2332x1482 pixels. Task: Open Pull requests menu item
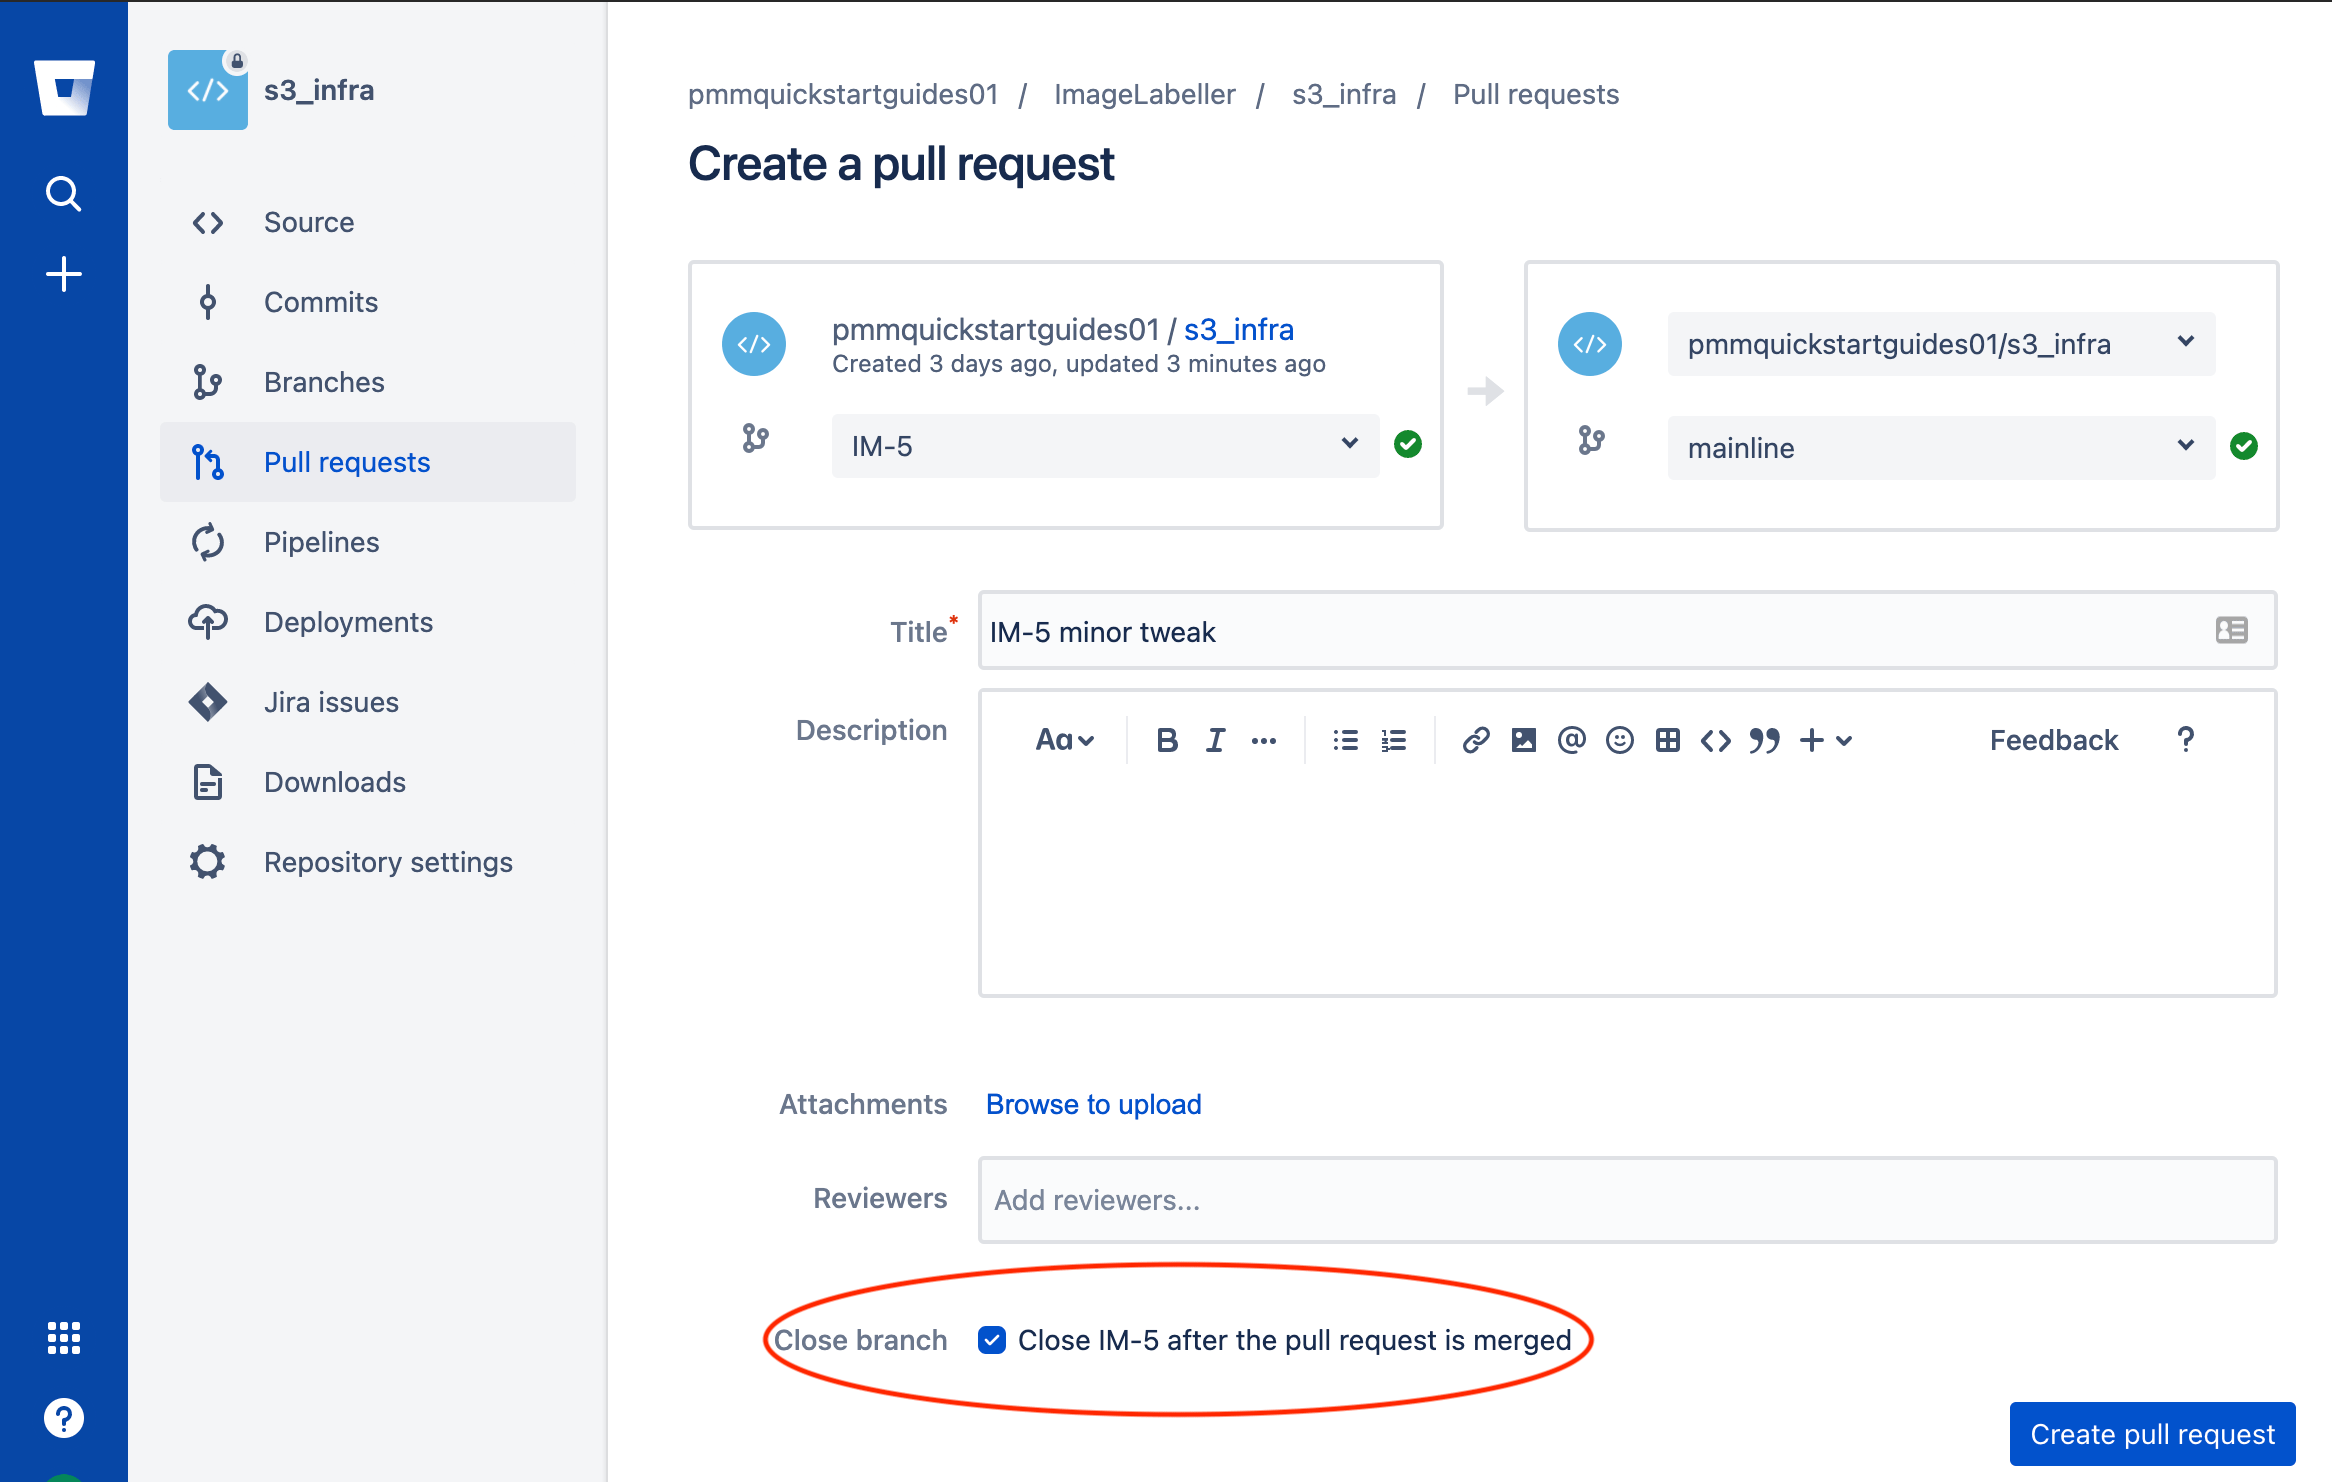click(x=348, y=461)
